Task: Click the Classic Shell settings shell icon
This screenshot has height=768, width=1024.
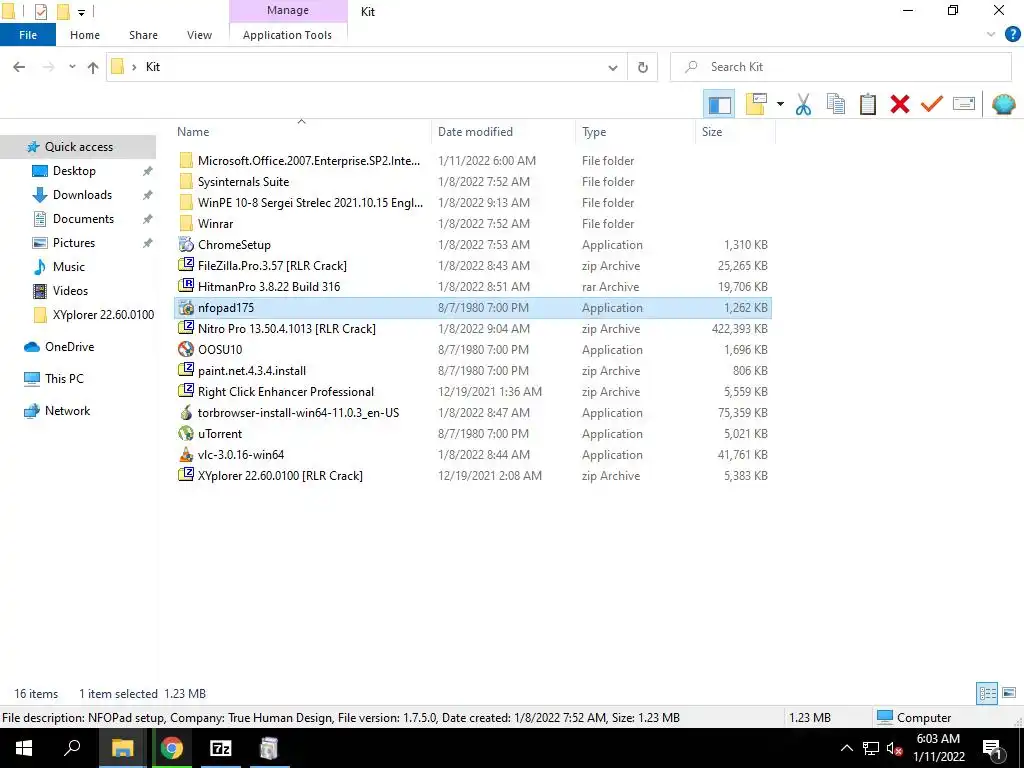Action: [1003, 104]
